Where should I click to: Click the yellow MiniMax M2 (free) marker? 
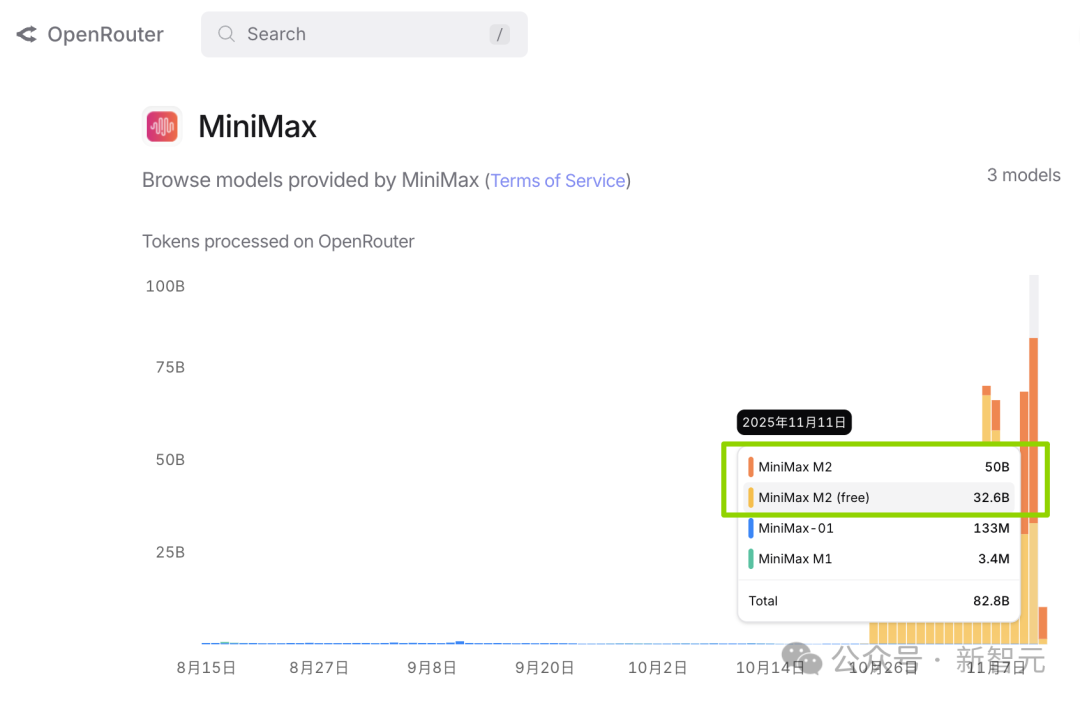pyautogui.click(x=751, y=497)
